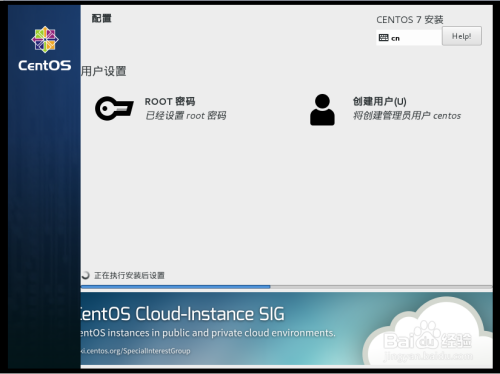Click the keyboard layout icon
Viewport: 500px width, 374px height.
tap(384, 38)
